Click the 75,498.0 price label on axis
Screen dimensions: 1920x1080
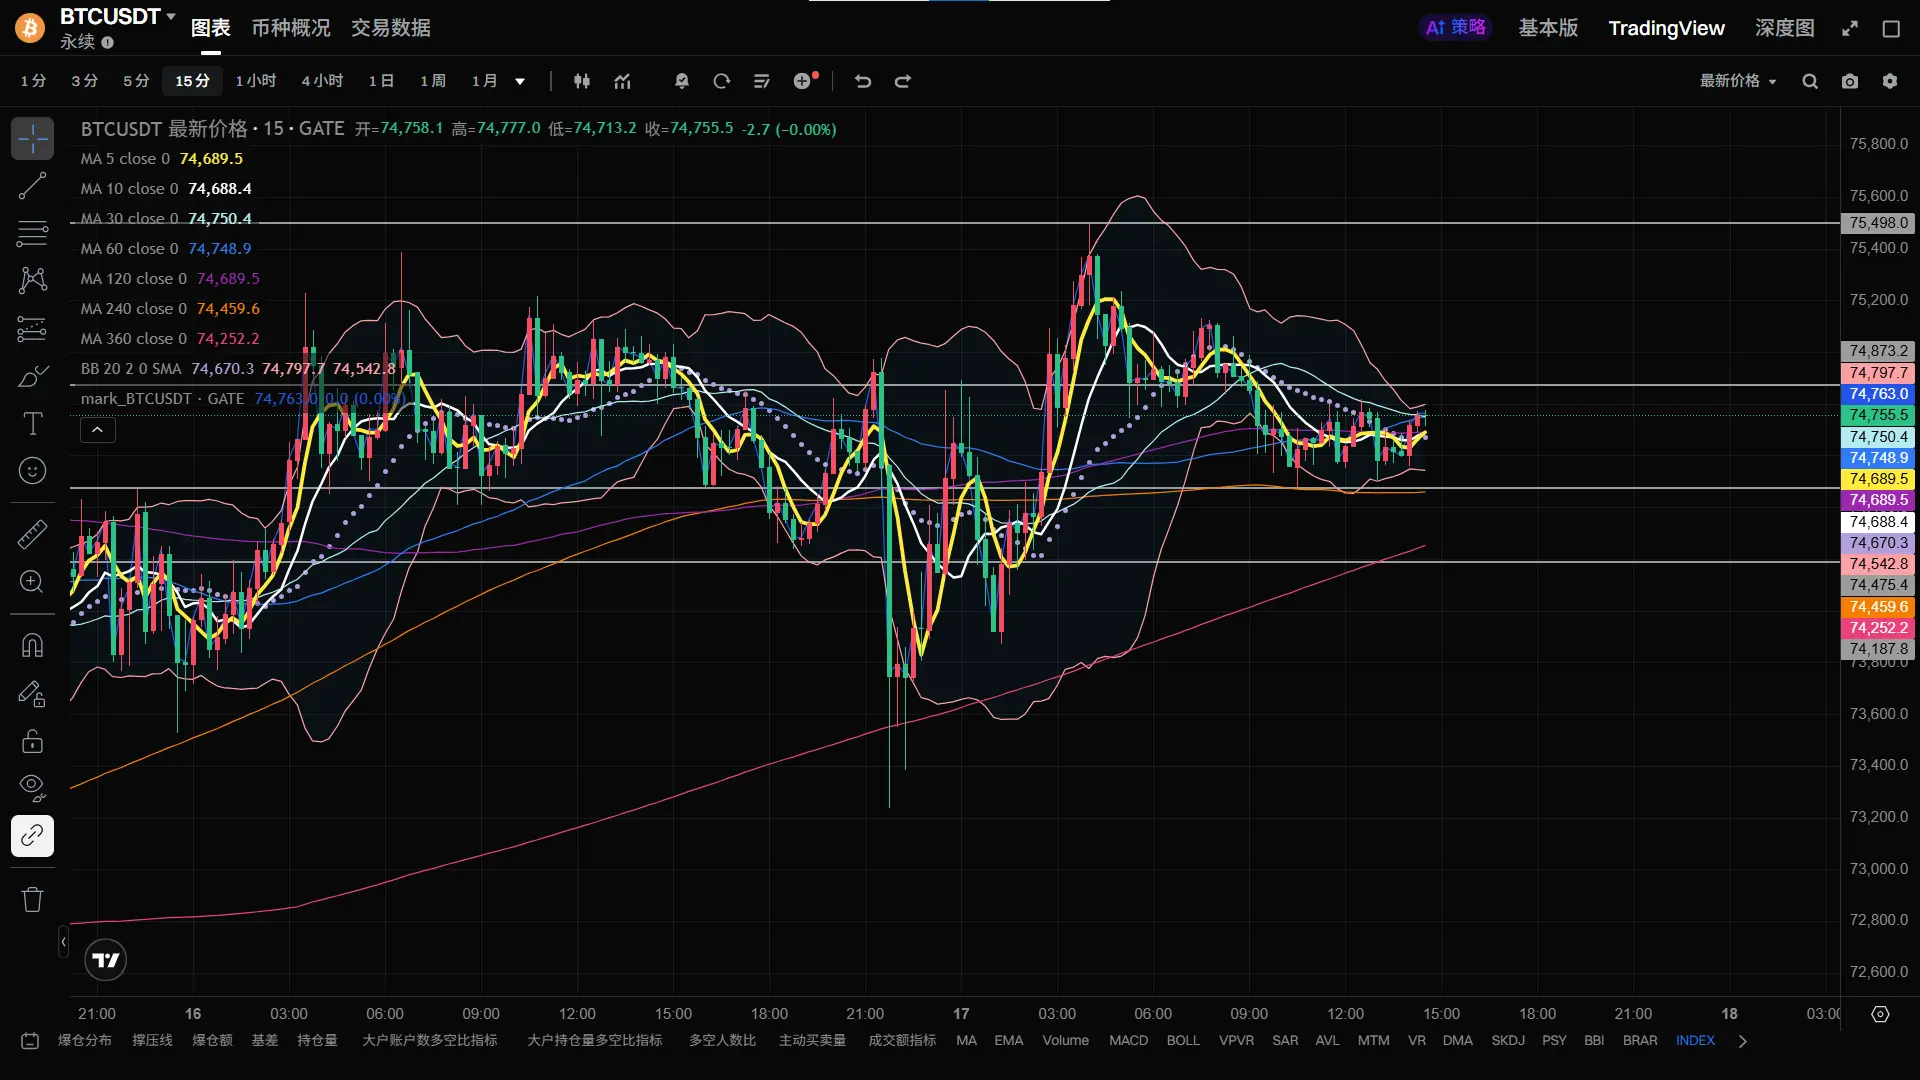point(1878,223)
